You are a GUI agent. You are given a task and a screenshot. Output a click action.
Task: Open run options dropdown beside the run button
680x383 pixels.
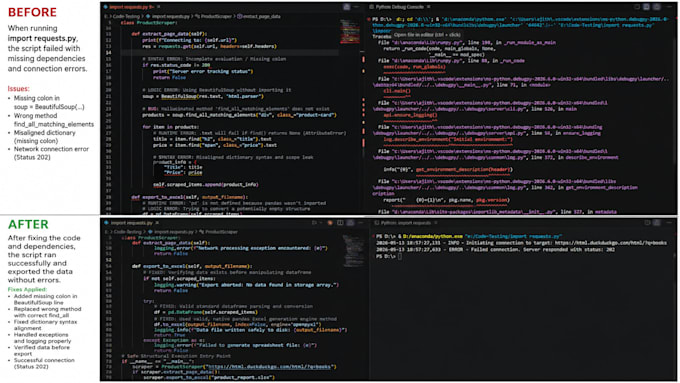320,223
